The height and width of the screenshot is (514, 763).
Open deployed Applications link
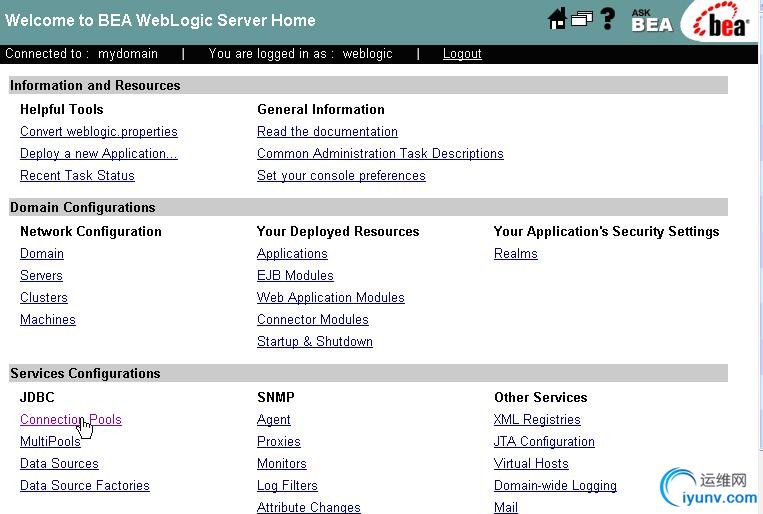tap(292, 254)
